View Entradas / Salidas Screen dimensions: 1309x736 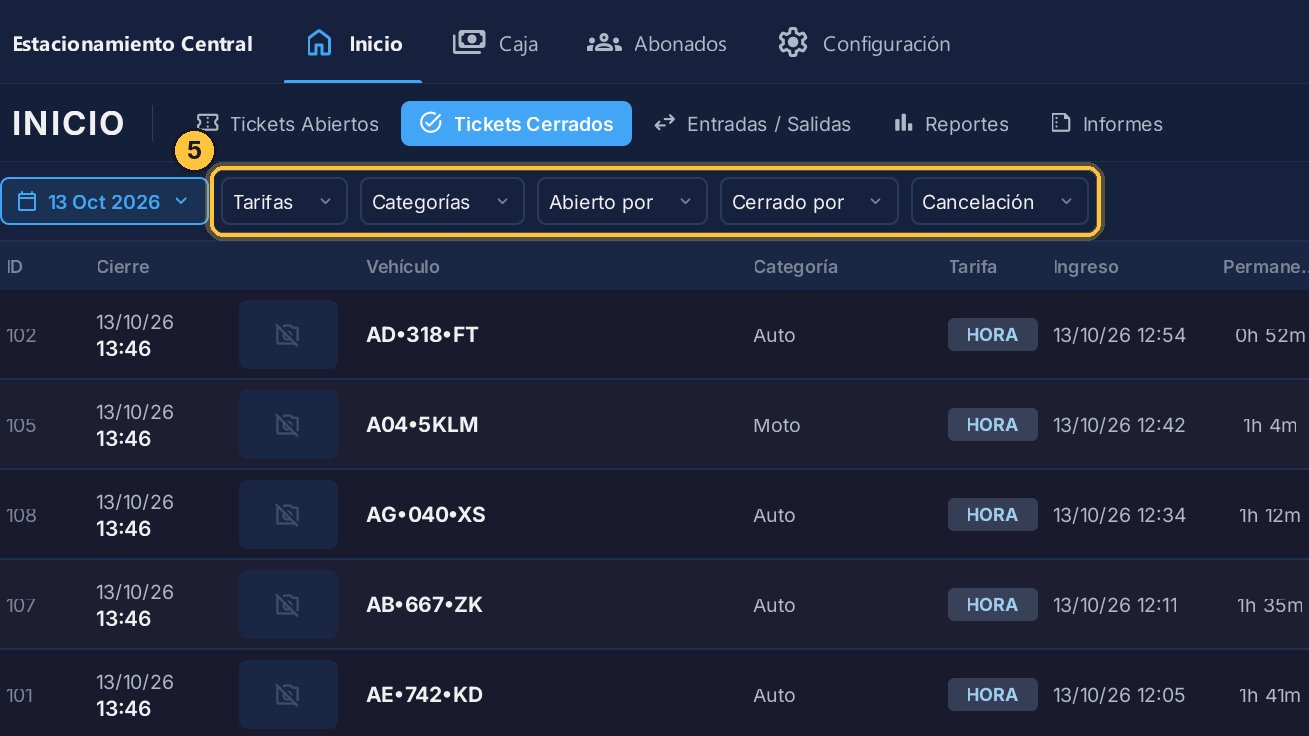(x=752, y=124)
